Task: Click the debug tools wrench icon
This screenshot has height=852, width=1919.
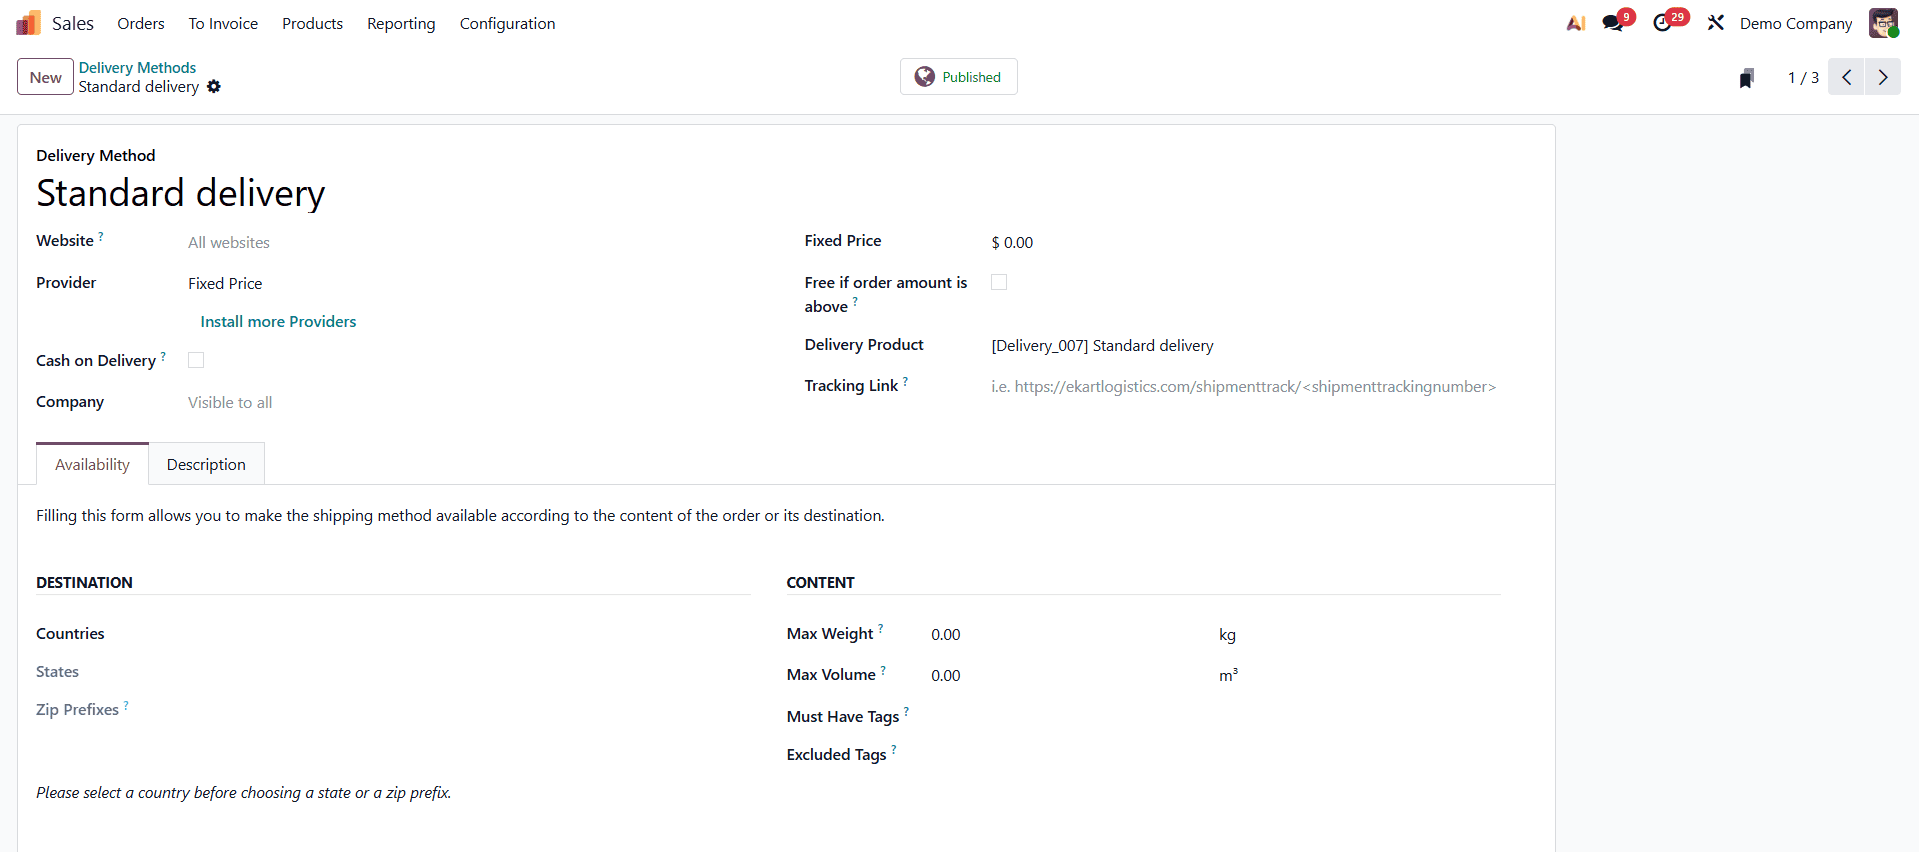Action: (x=1716, y=23)
